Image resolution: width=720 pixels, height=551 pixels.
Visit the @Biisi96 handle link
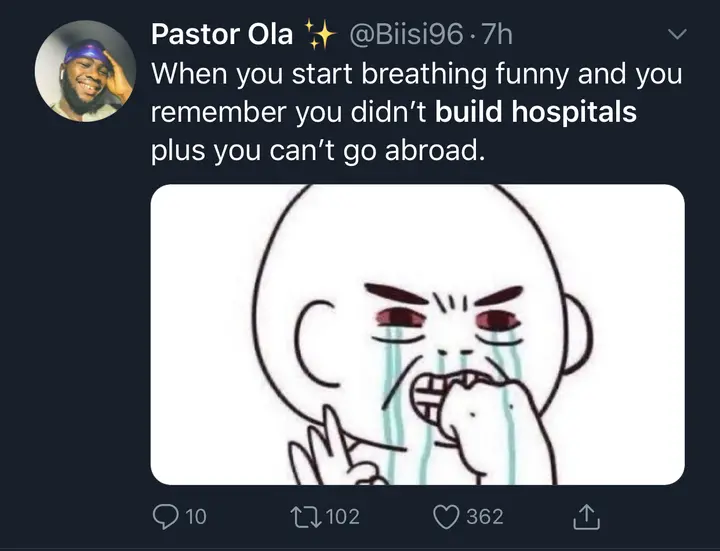[406, 34]
